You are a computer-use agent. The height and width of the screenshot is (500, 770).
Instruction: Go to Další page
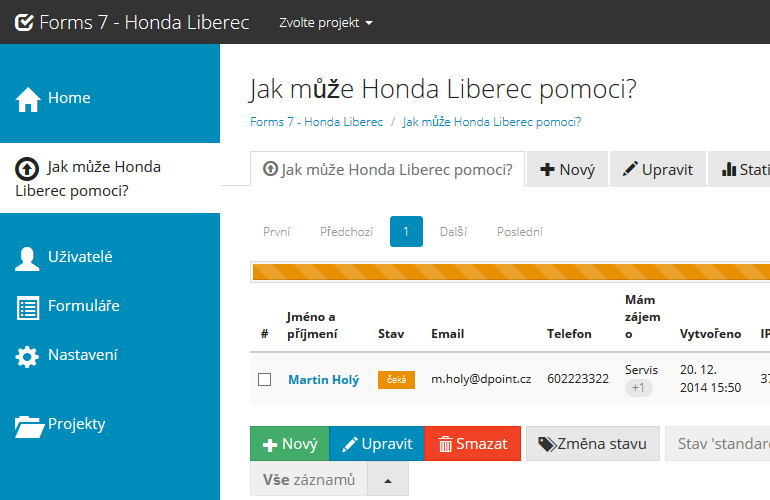(x=453, y=231)
